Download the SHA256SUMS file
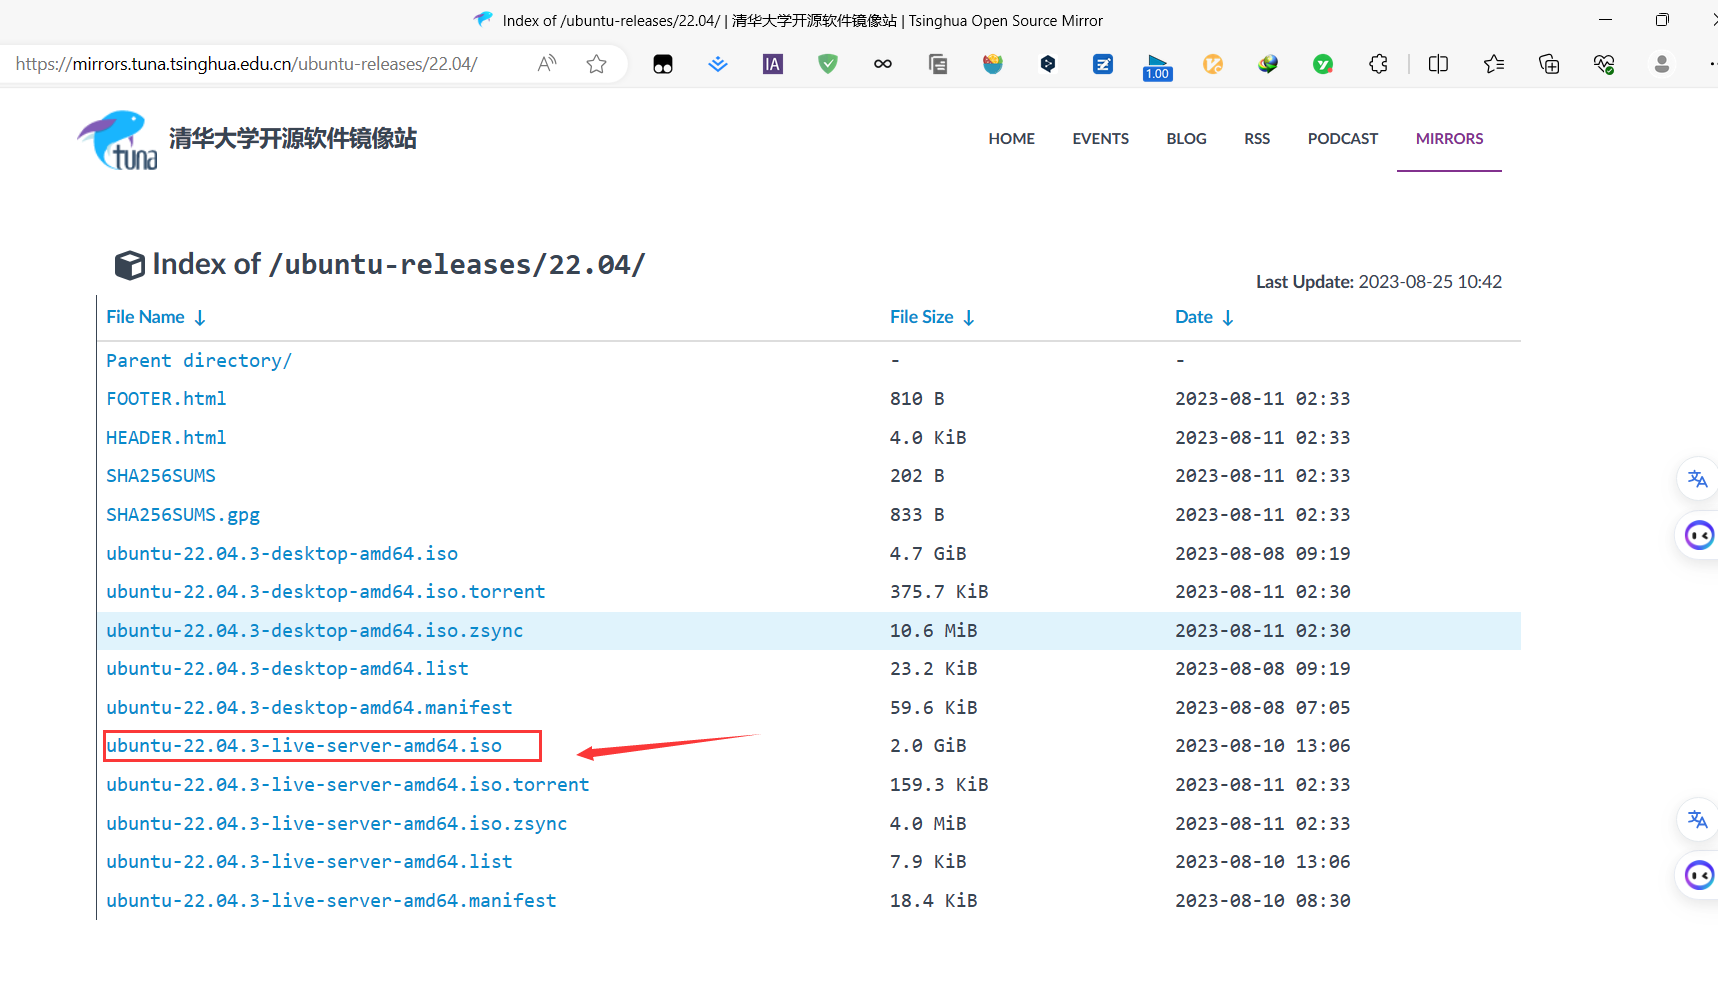This screenshot has width=1718, height=993. tap(161, 476)
